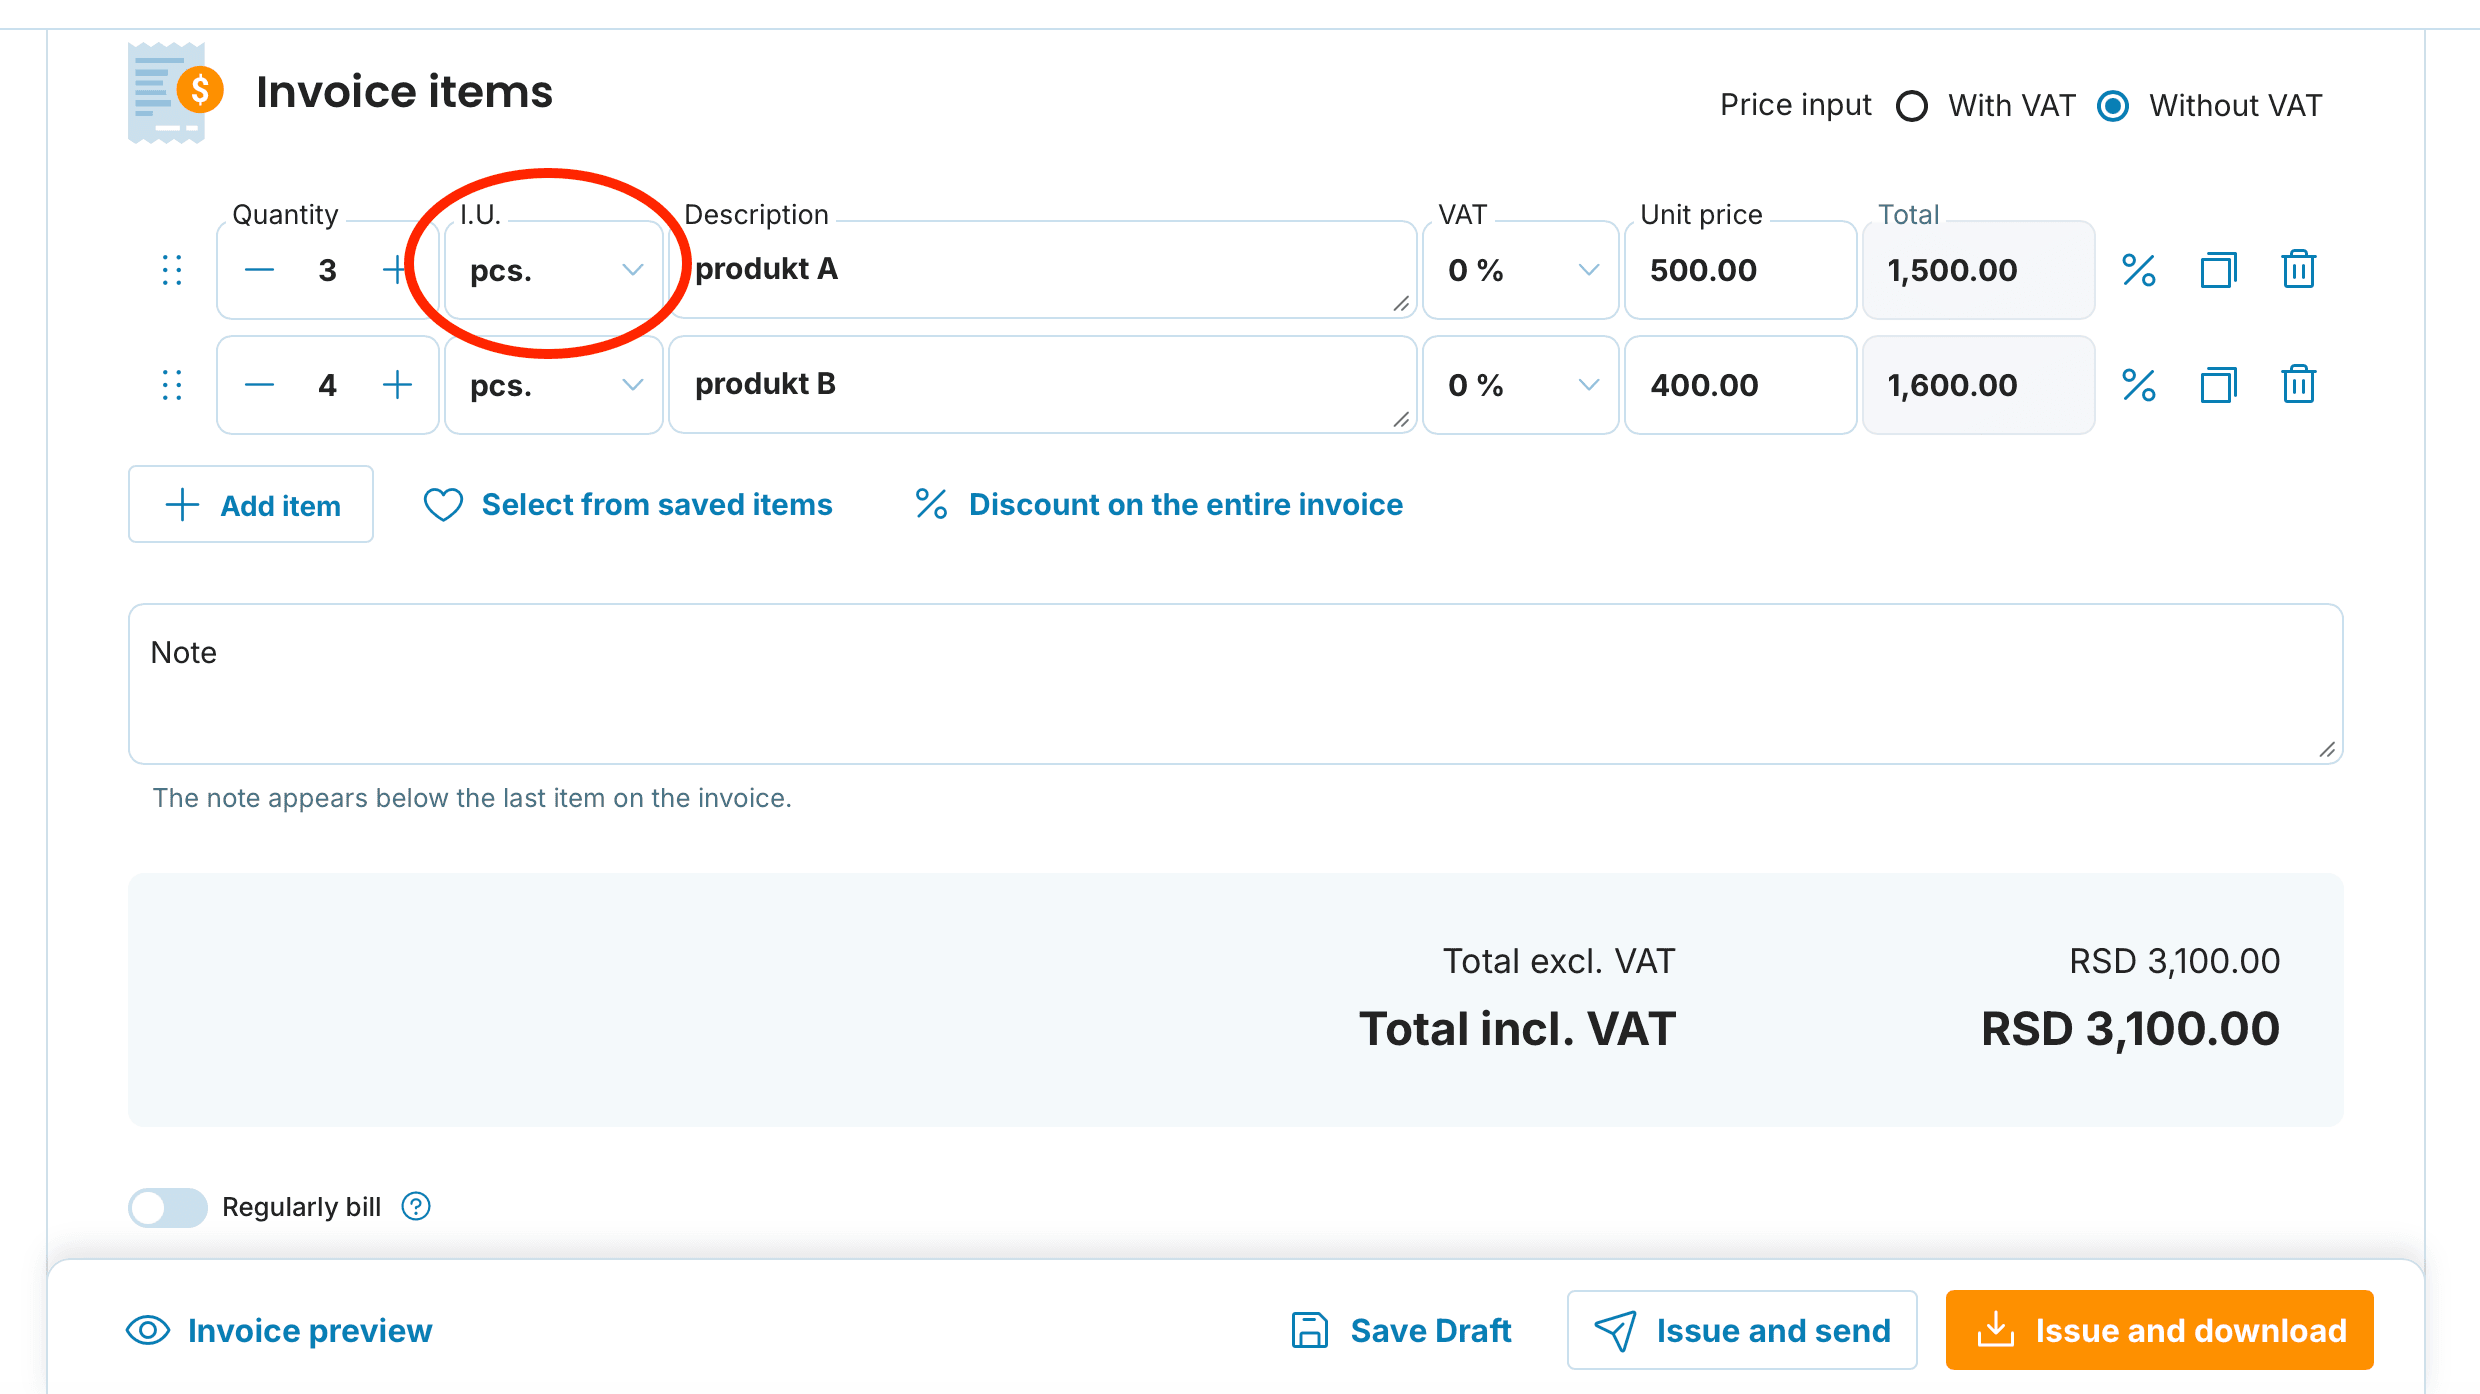Click total field showing 1,500.00
Viewport: 2480px width, 1394px height.
1978,270
